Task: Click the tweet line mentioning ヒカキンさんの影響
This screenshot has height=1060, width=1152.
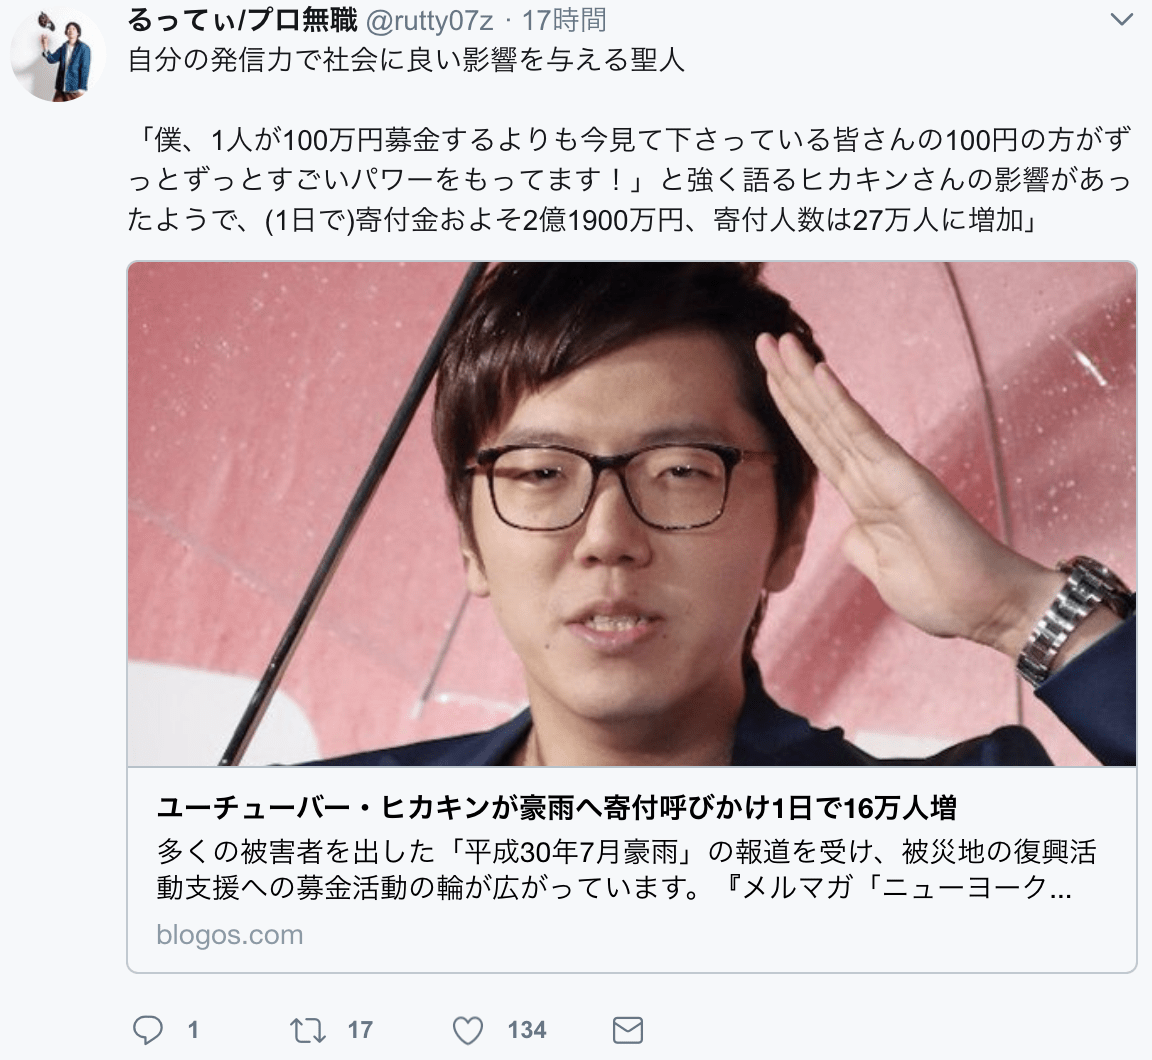Action: [630, 180]
